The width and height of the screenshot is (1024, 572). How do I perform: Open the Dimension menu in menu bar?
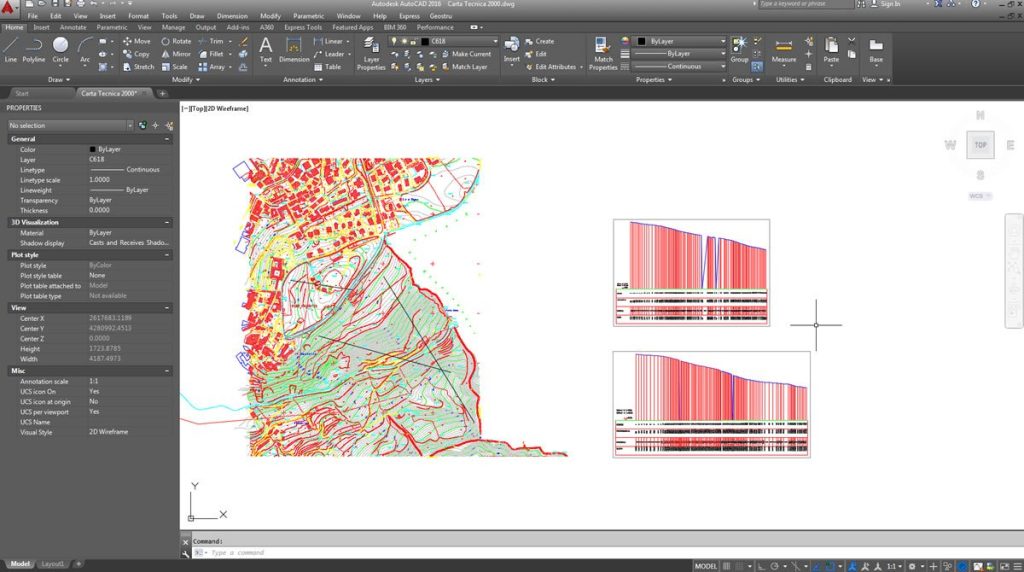[232, 16]
